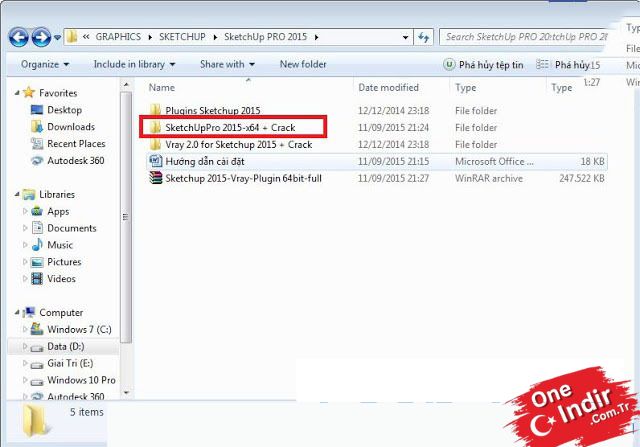
Task: Select SKETCHUP in the address breadcrumb
Action: click(182, 37)
